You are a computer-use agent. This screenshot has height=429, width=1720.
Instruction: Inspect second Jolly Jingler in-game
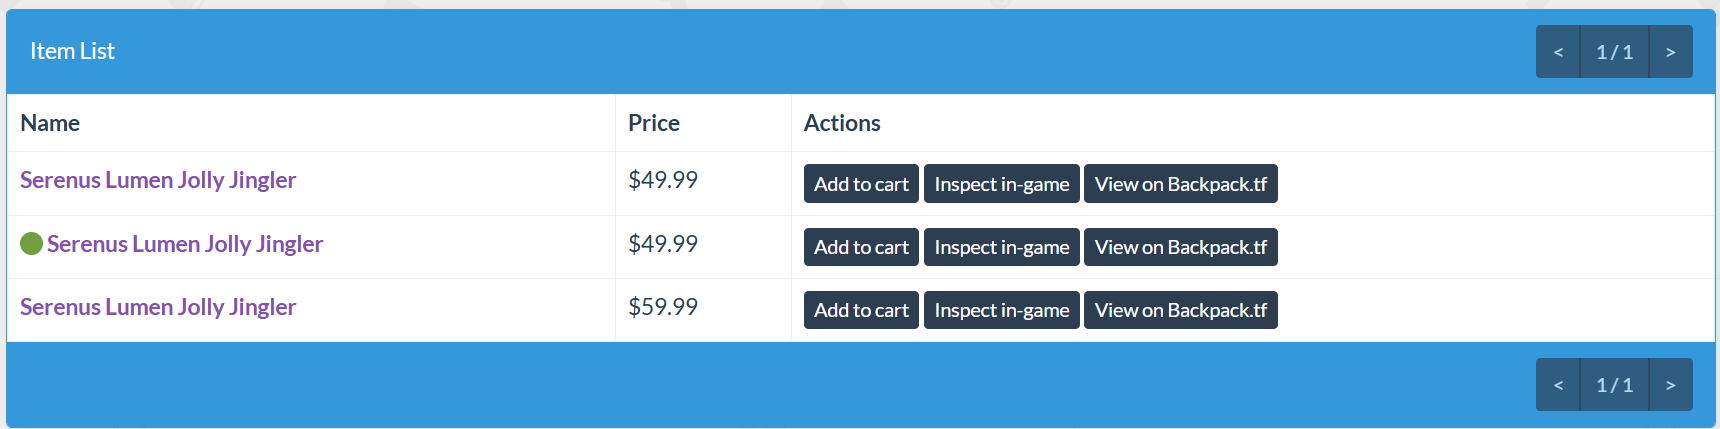(1002, 247)
